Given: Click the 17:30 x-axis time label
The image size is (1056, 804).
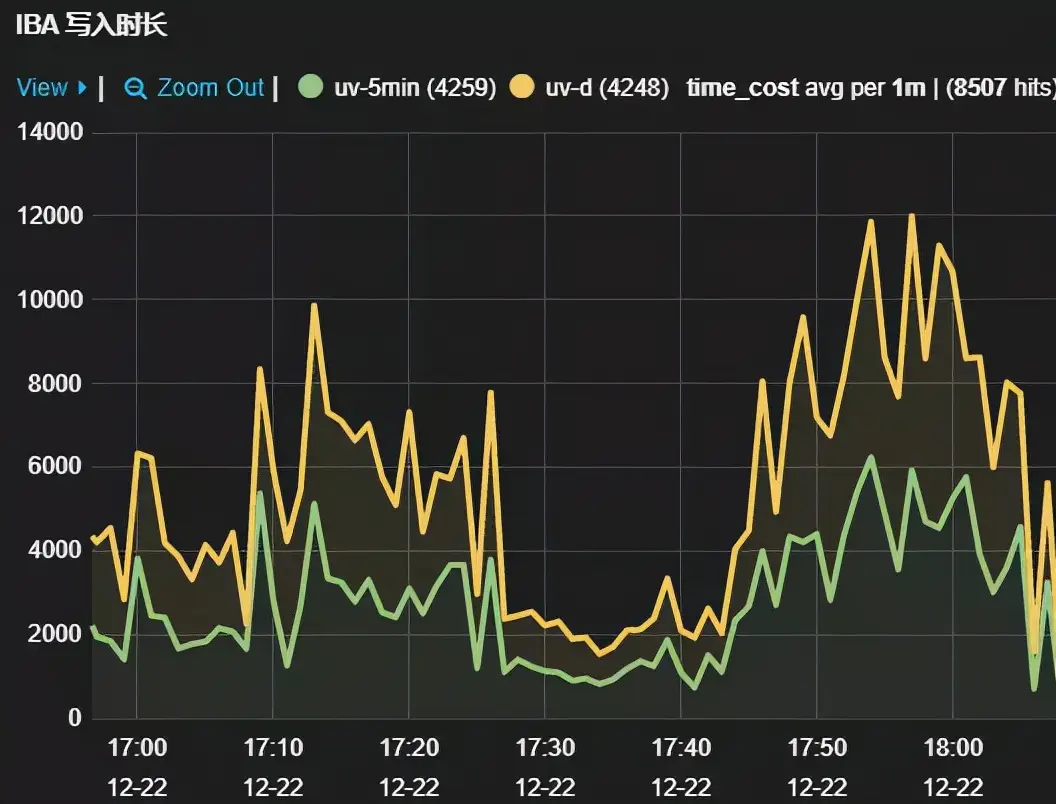Looking at the screenshot, I should 545,748.
